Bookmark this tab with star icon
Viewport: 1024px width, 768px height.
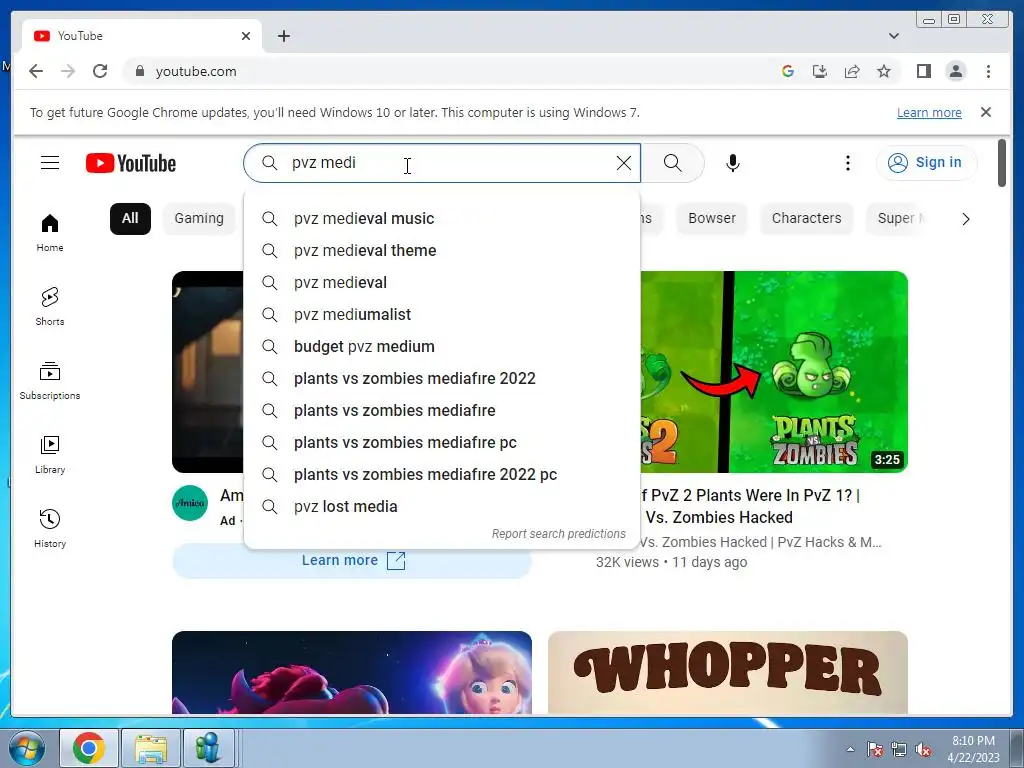pos(884,71)
